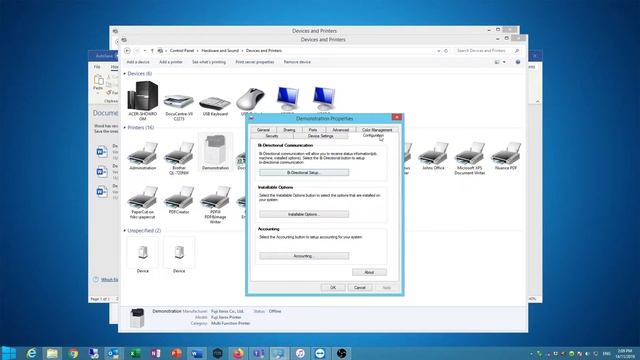Click the Accounting button
This screenshot has height=360, width=640.
pyautogui.click(x=304, y=256)
